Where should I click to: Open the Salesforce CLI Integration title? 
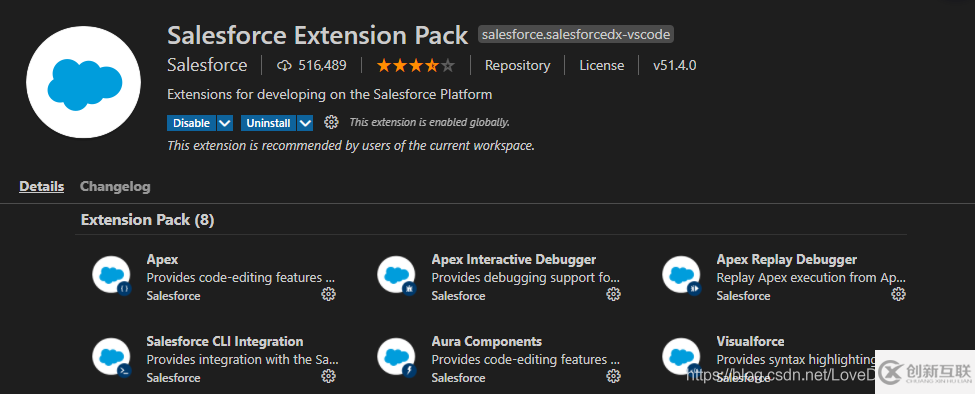225,341
